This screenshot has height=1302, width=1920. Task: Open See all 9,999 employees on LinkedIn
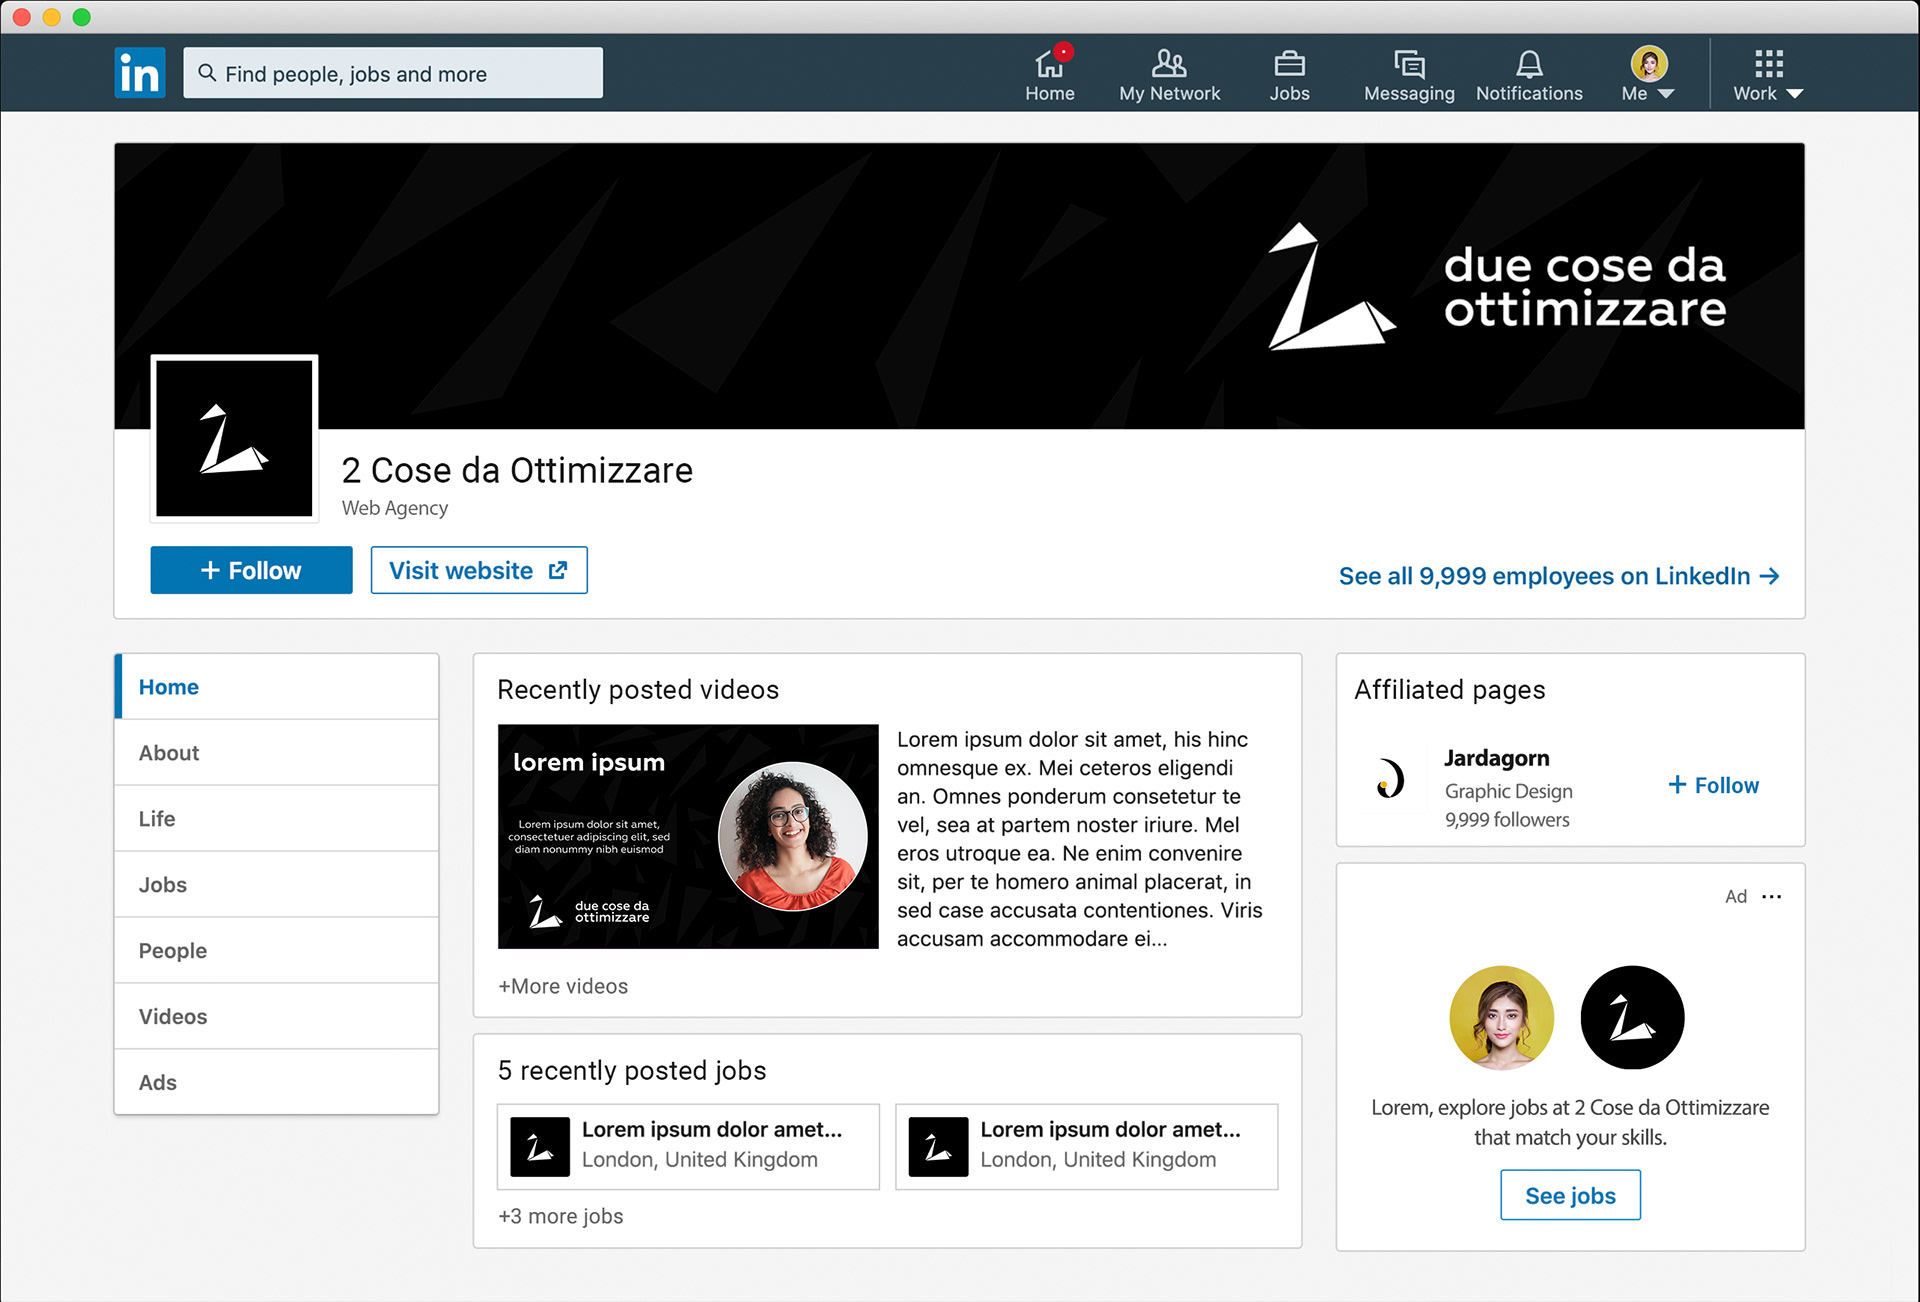point(1559,576)
